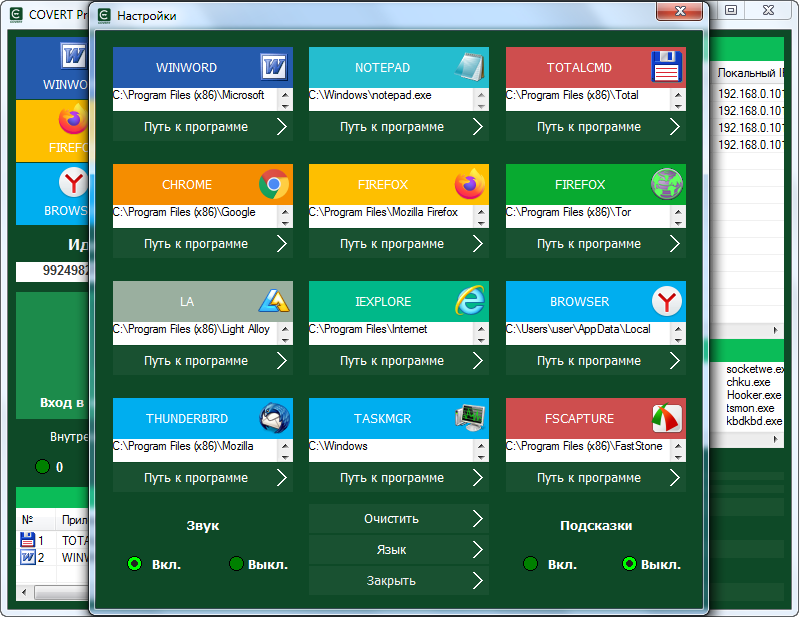Select Hooker.exe in background process list
Screen dimensions: 799x617
(x=754, y=395)
